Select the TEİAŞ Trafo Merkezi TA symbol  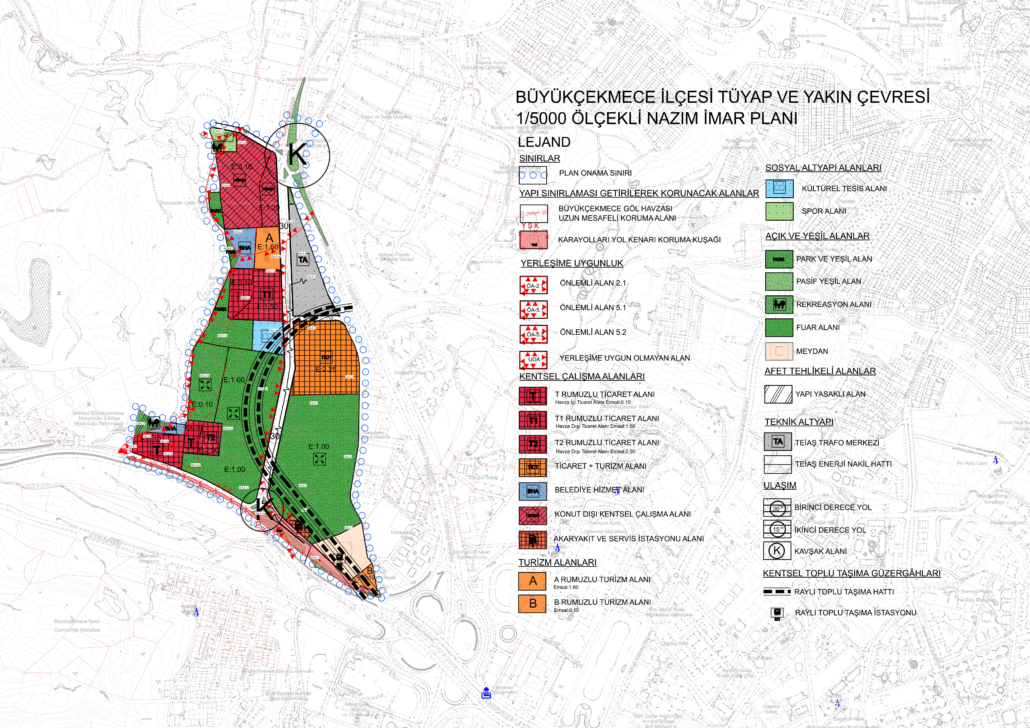coord(779,442)
